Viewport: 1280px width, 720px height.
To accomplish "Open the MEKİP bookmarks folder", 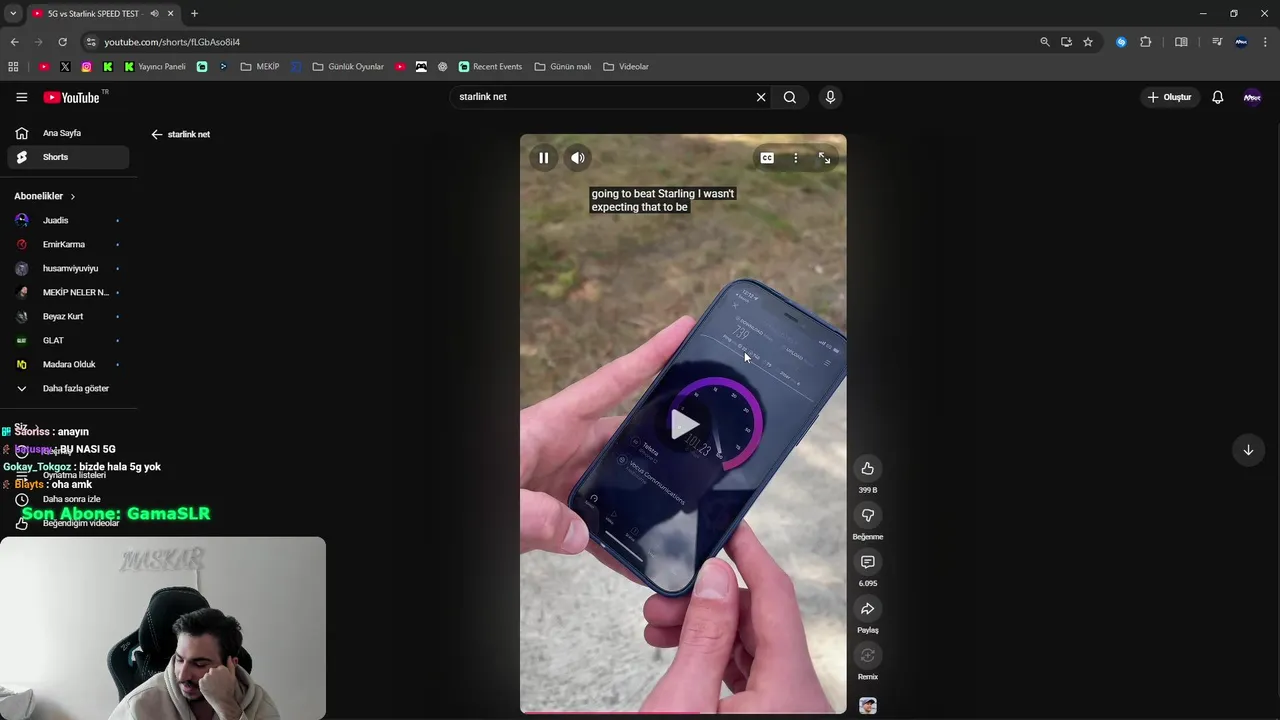I will pos(260,67).
